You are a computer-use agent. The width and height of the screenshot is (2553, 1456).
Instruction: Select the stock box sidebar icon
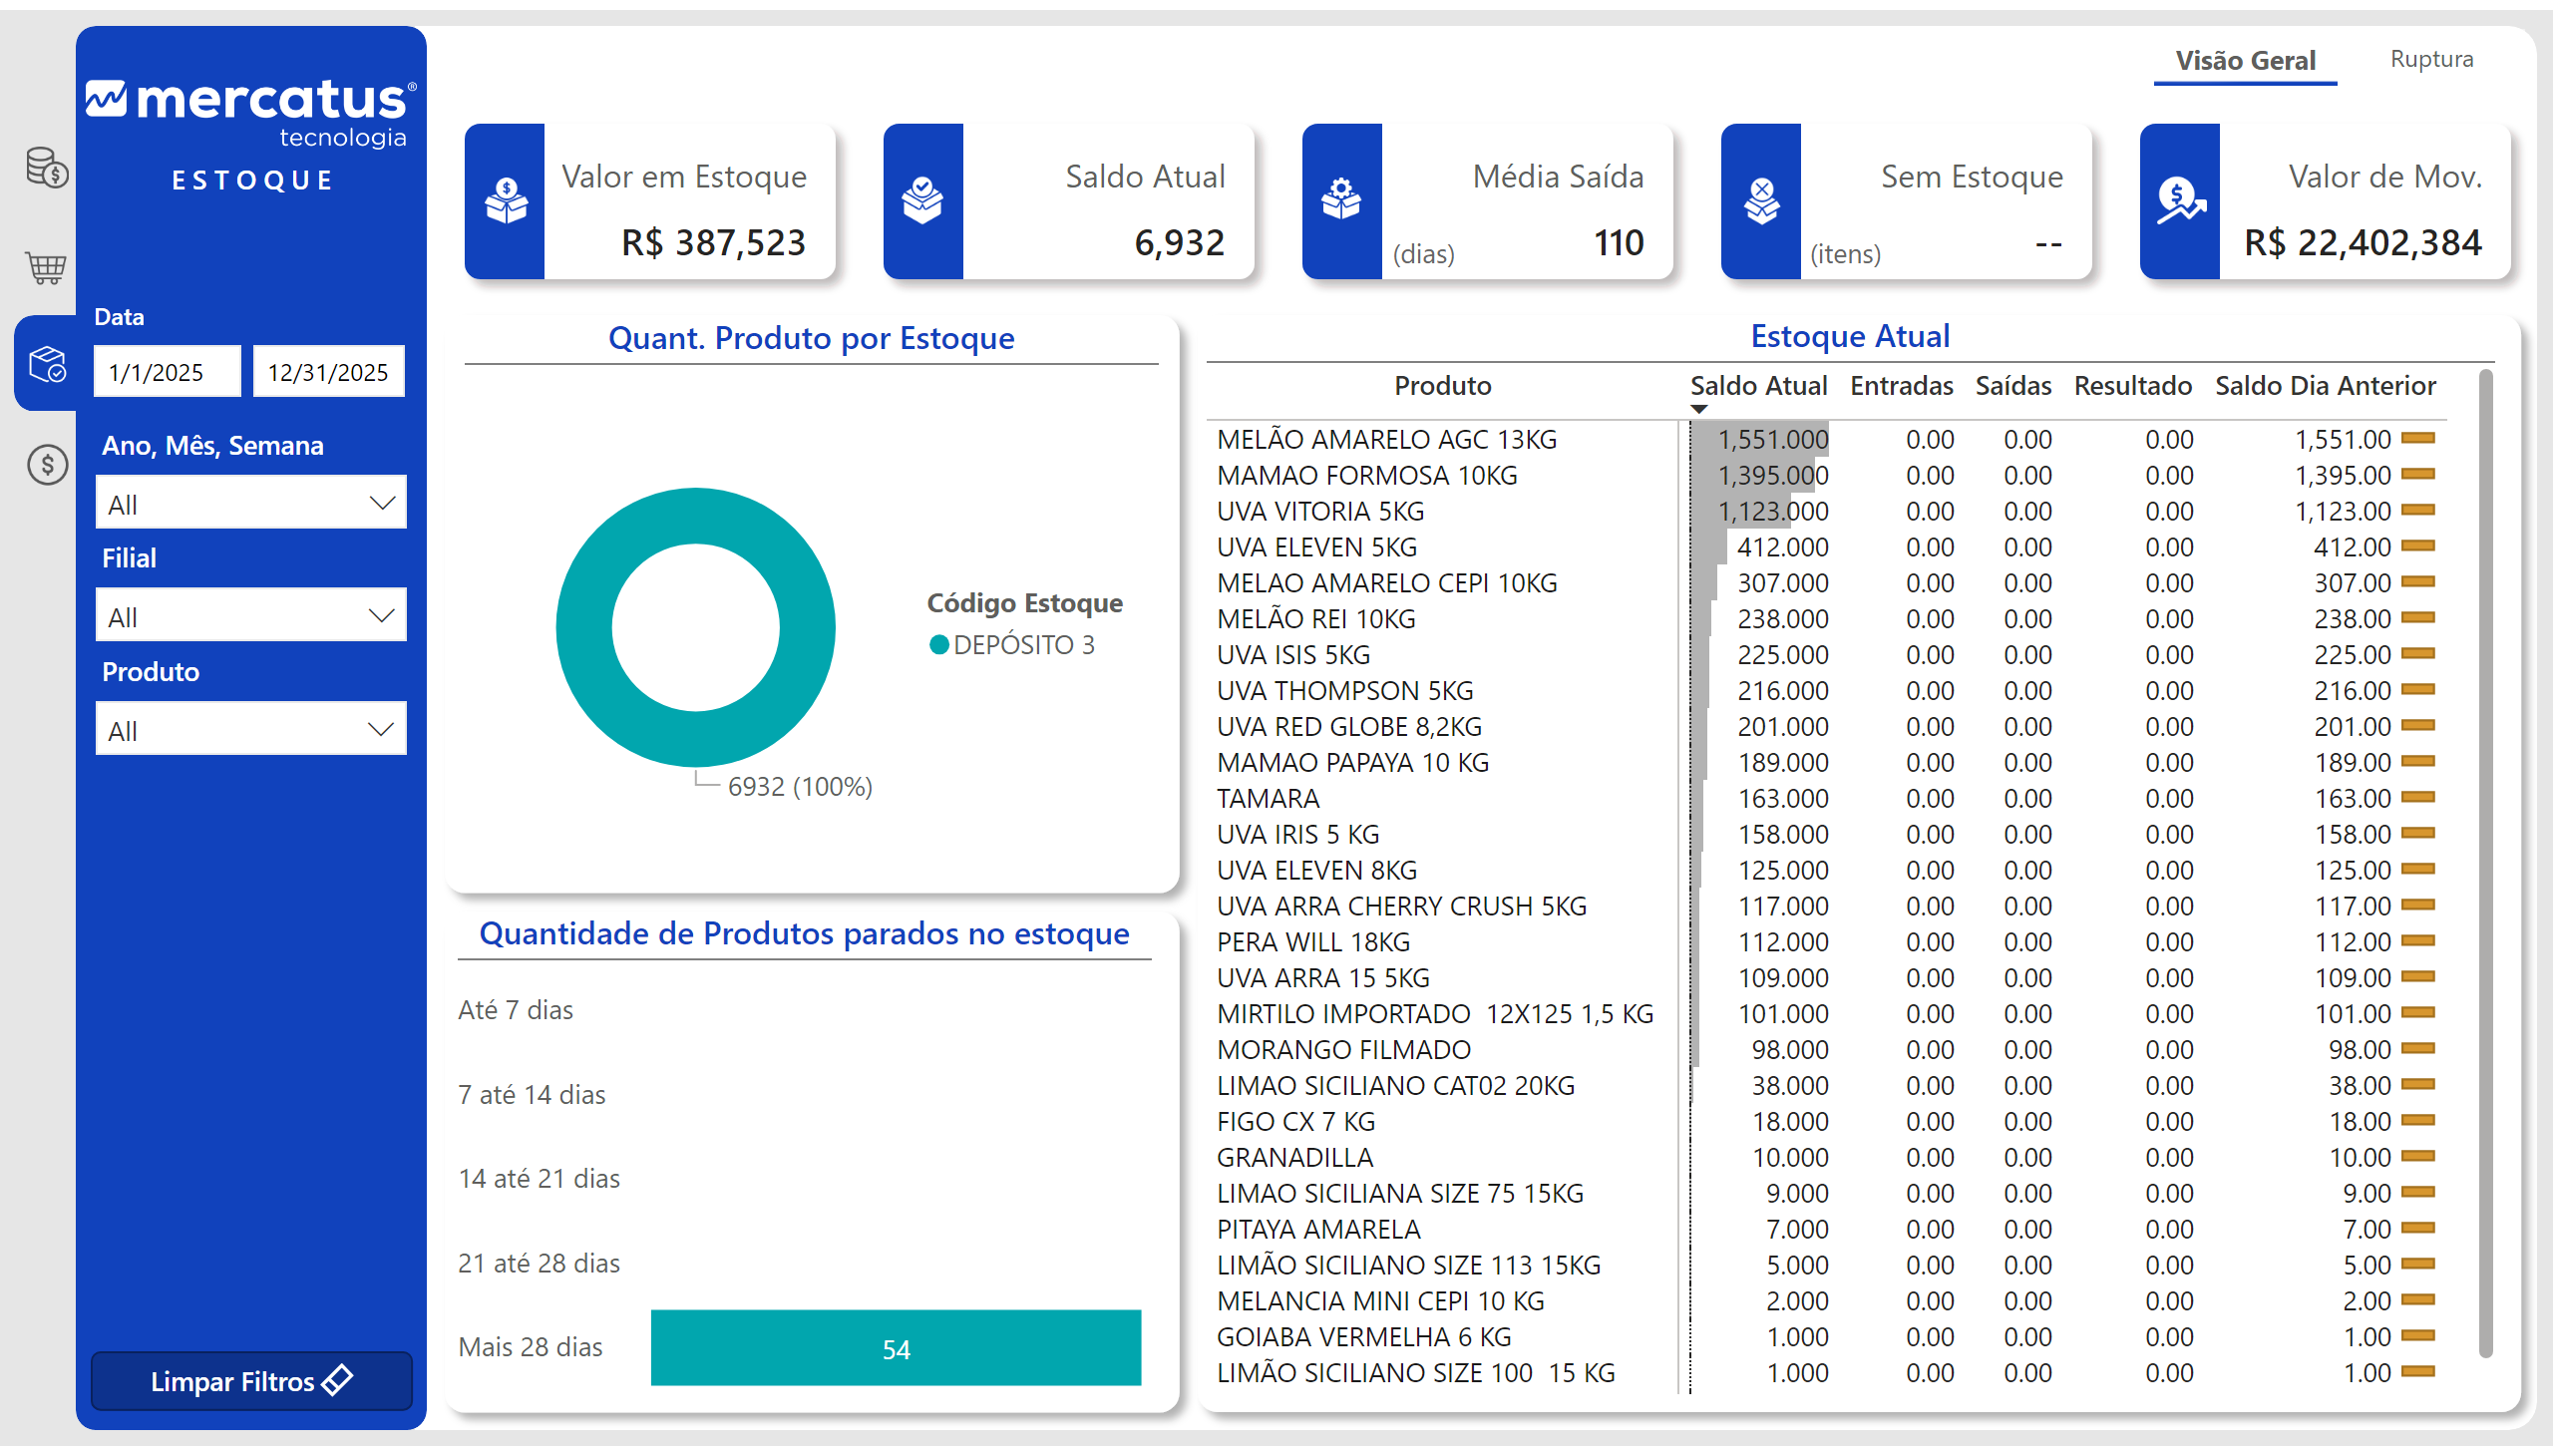point(46,364)
